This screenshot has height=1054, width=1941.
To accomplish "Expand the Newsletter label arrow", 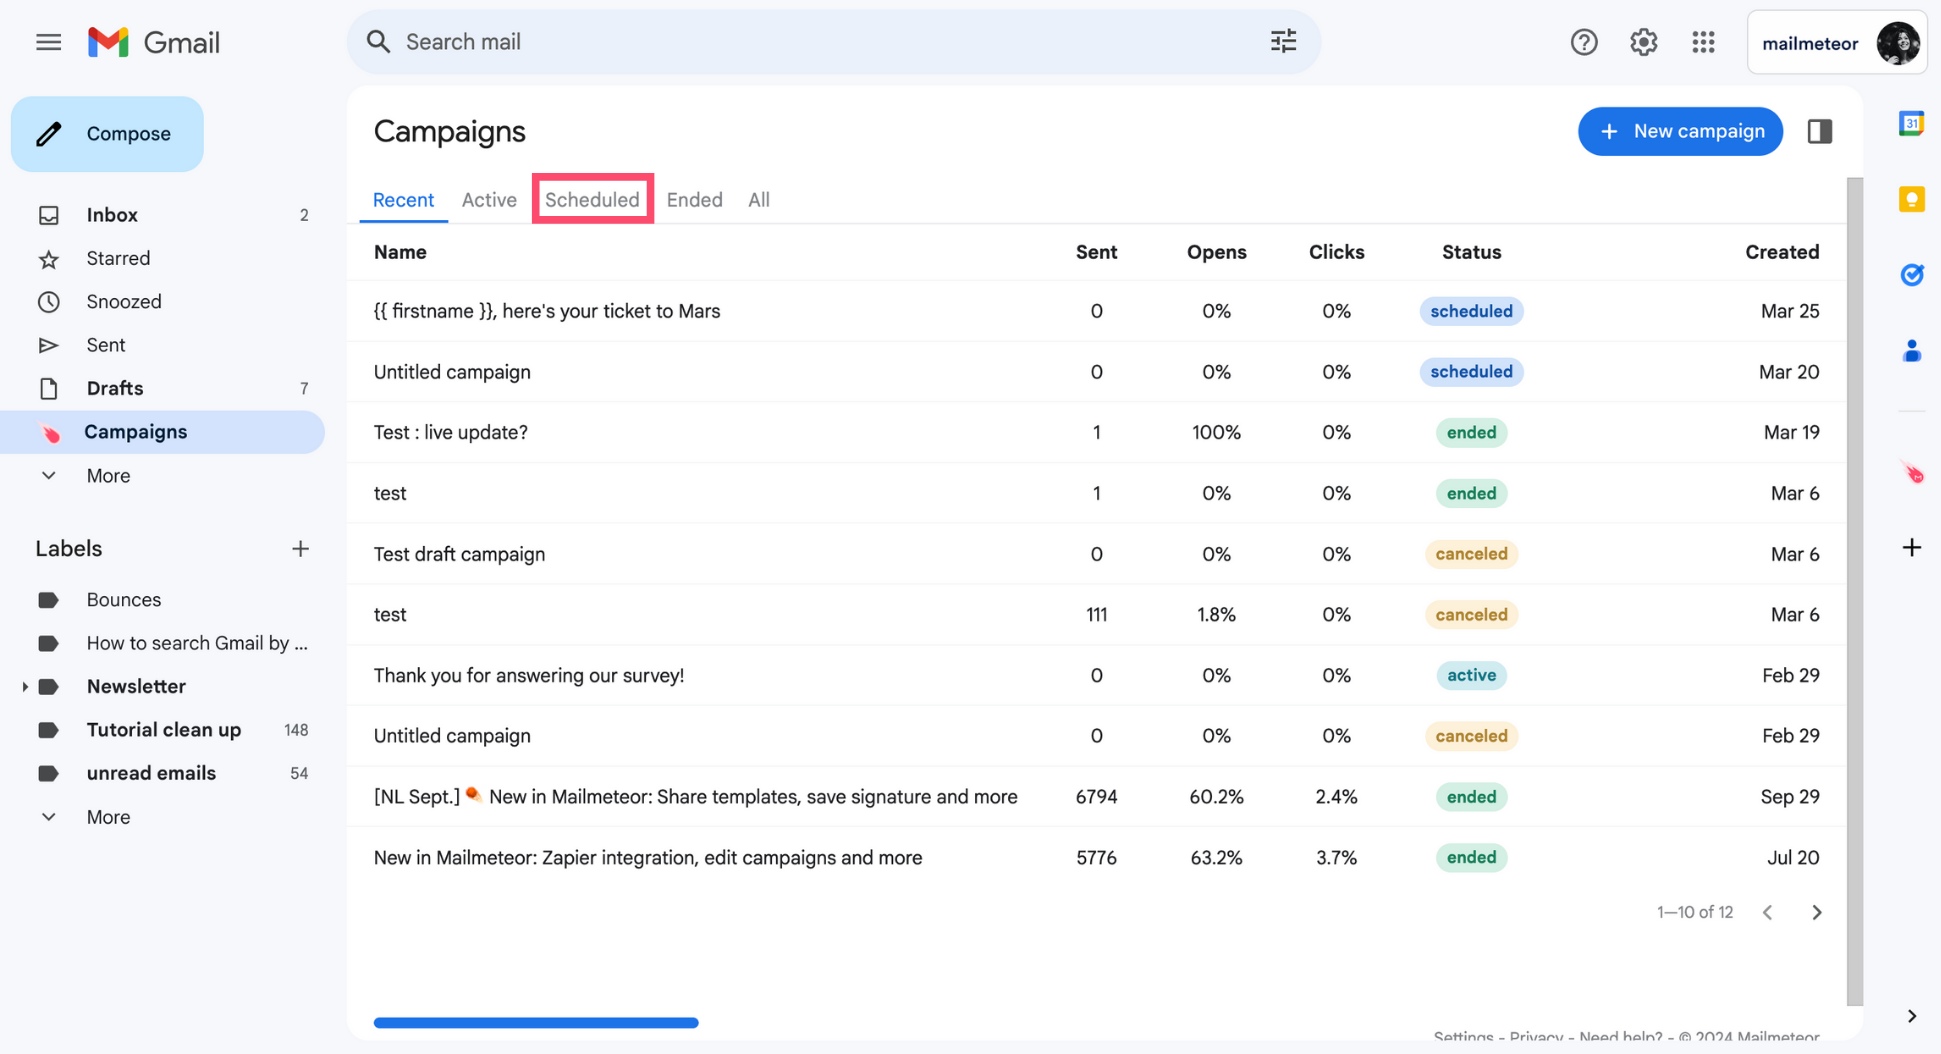I will [x=25, y=687].
